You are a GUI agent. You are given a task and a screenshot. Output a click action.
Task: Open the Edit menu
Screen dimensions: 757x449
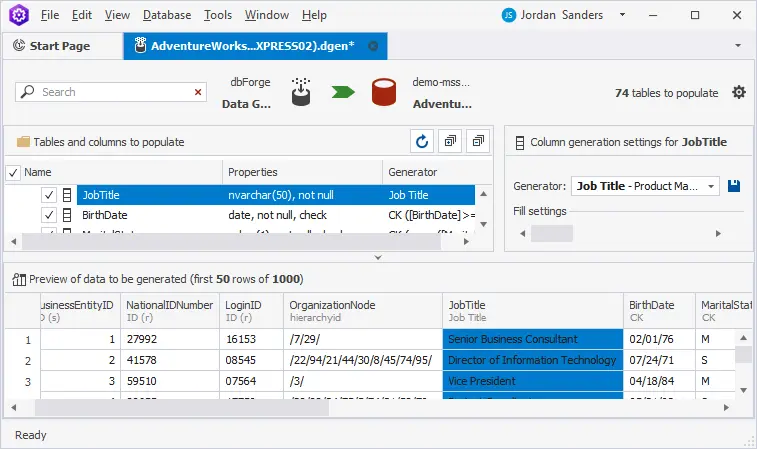pos(82,15)
